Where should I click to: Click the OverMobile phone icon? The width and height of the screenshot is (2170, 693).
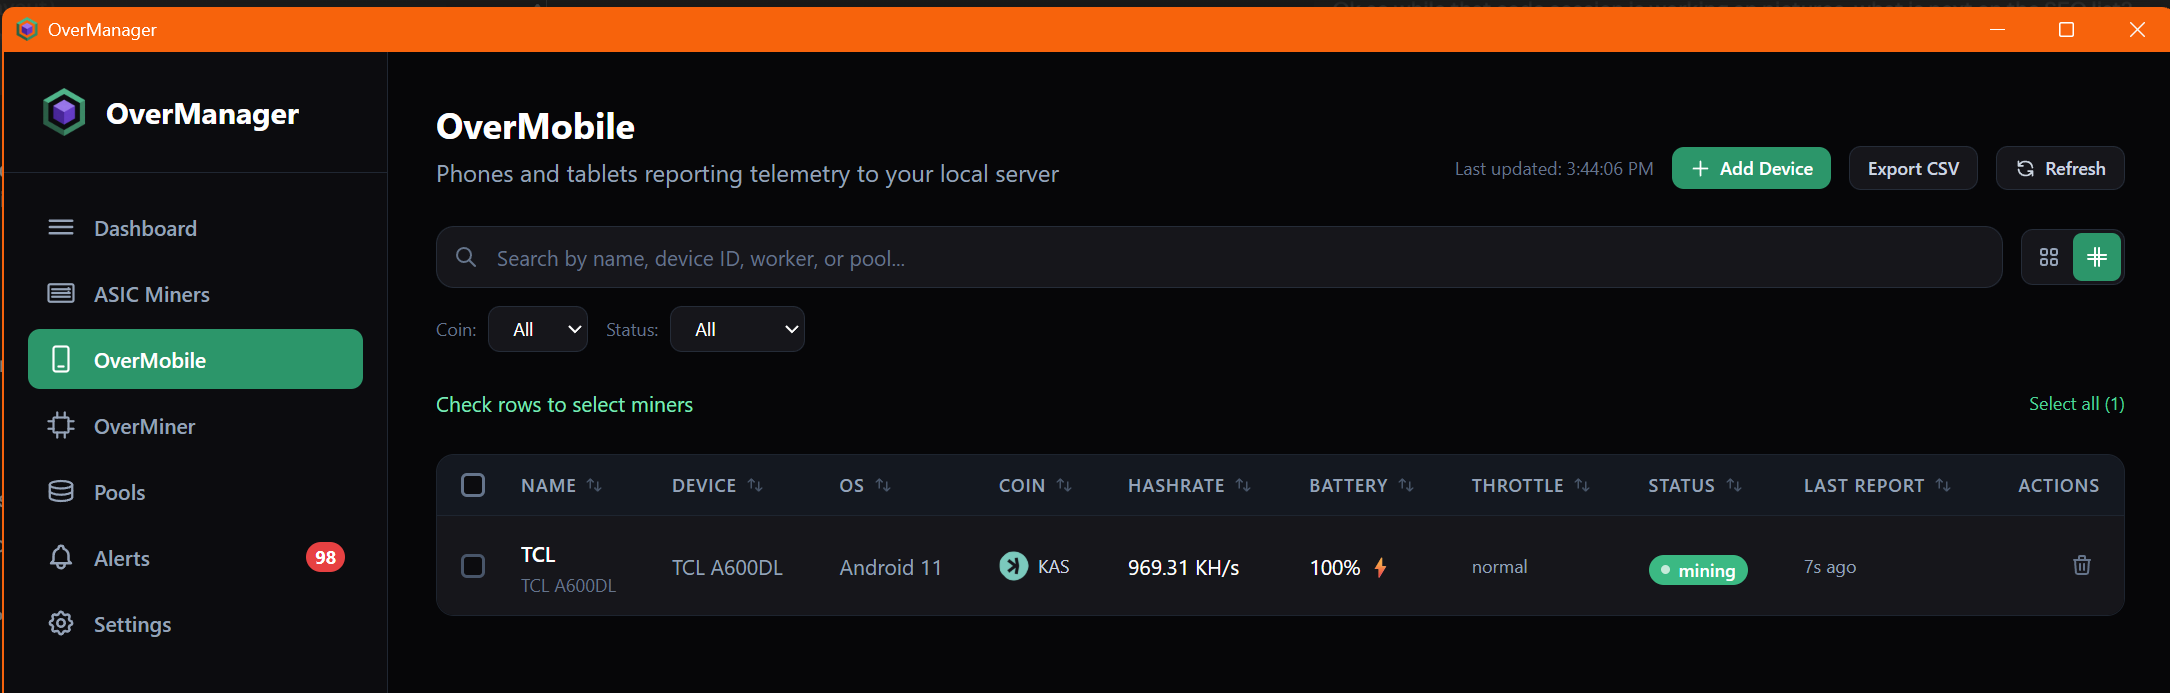click(61, 359)
